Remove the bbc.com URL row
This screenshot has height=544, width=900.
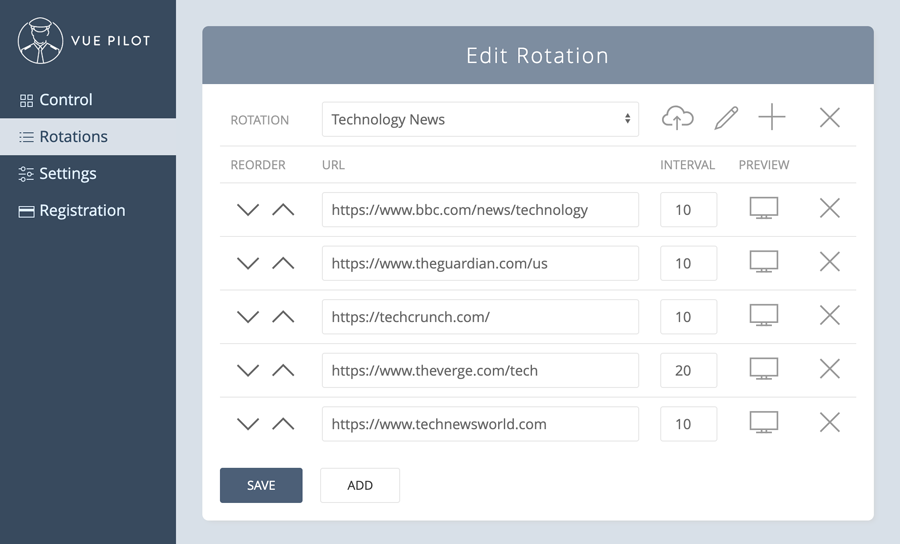click(829, 208)
